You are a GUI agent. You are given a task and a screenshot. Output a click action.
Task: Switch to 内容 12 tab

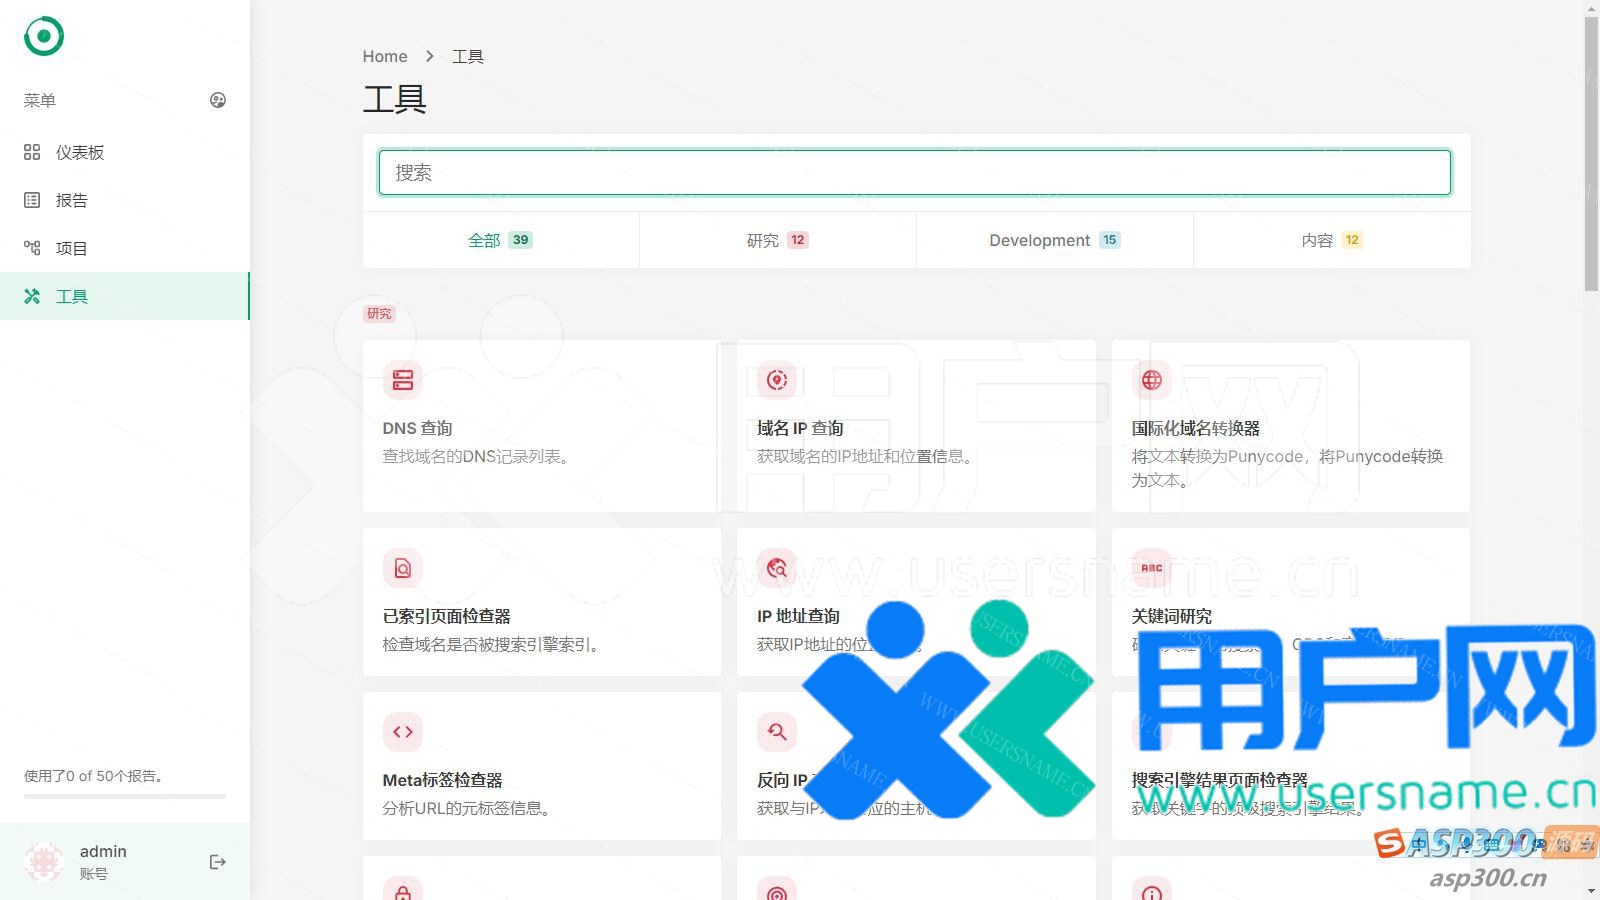click(x=1332, y=240)
